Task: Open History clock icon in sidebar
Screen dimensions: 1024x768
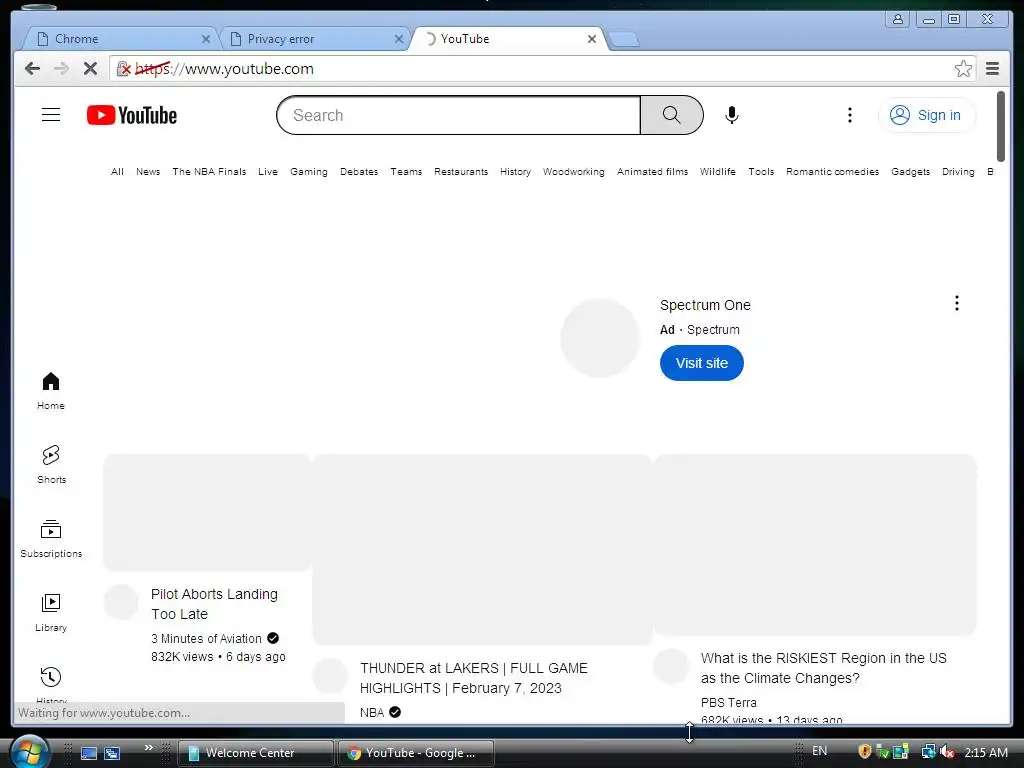Action: pos(51,677)
